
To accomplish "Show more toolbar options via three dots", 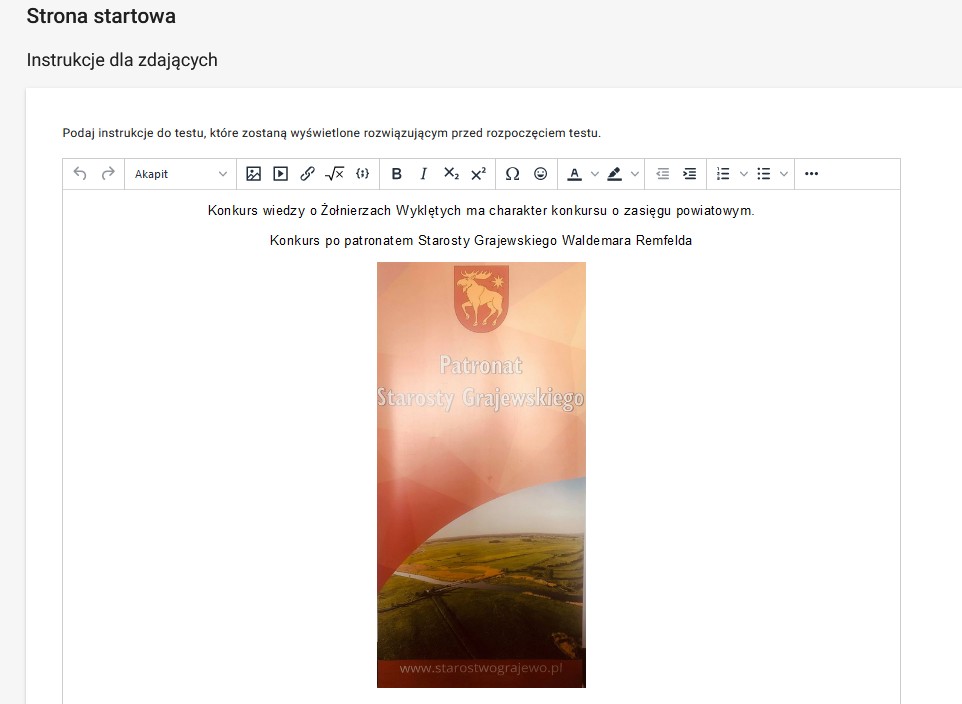I will 811,174.
